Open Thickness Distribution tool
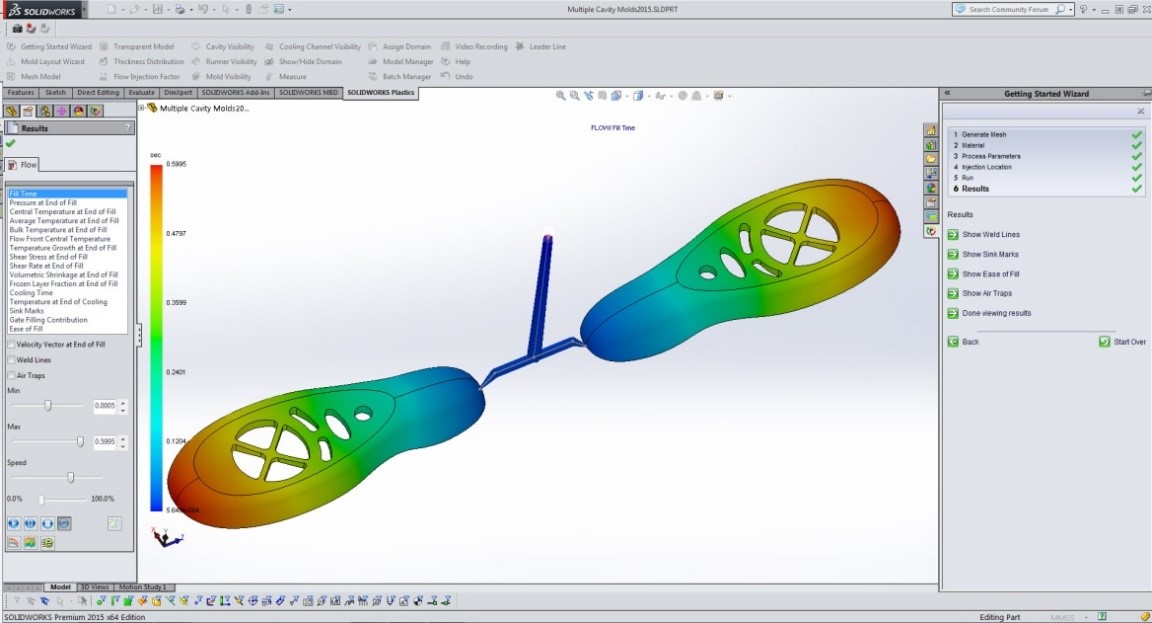The image size is (1152, 623). click(x=142, y=62)
